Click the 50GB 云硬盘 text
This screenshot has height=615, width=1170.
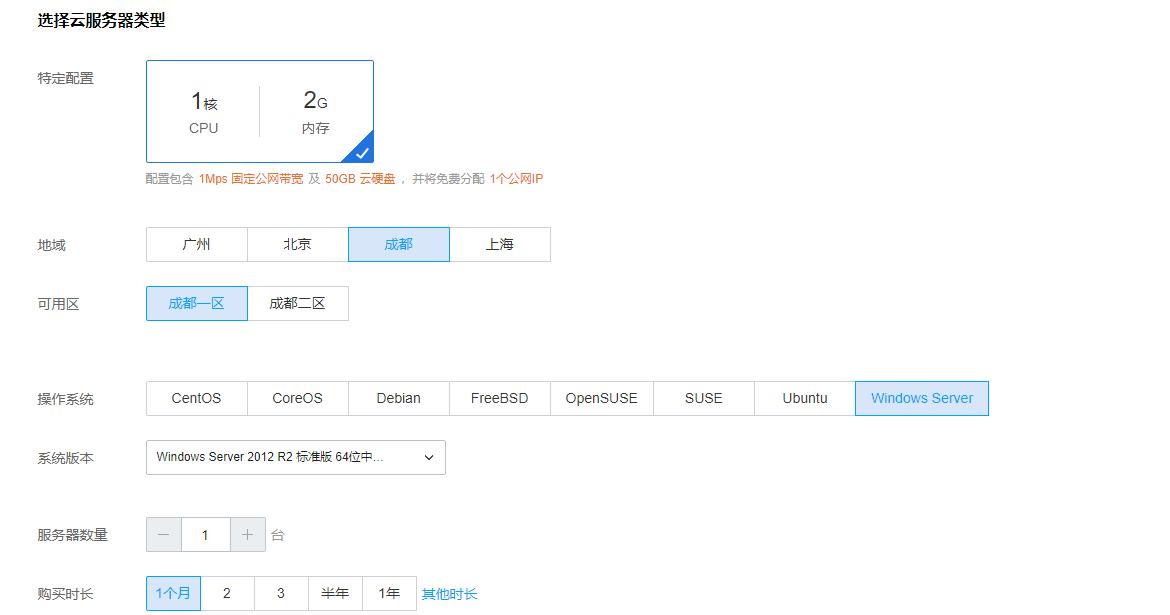(x=360, y=179)
